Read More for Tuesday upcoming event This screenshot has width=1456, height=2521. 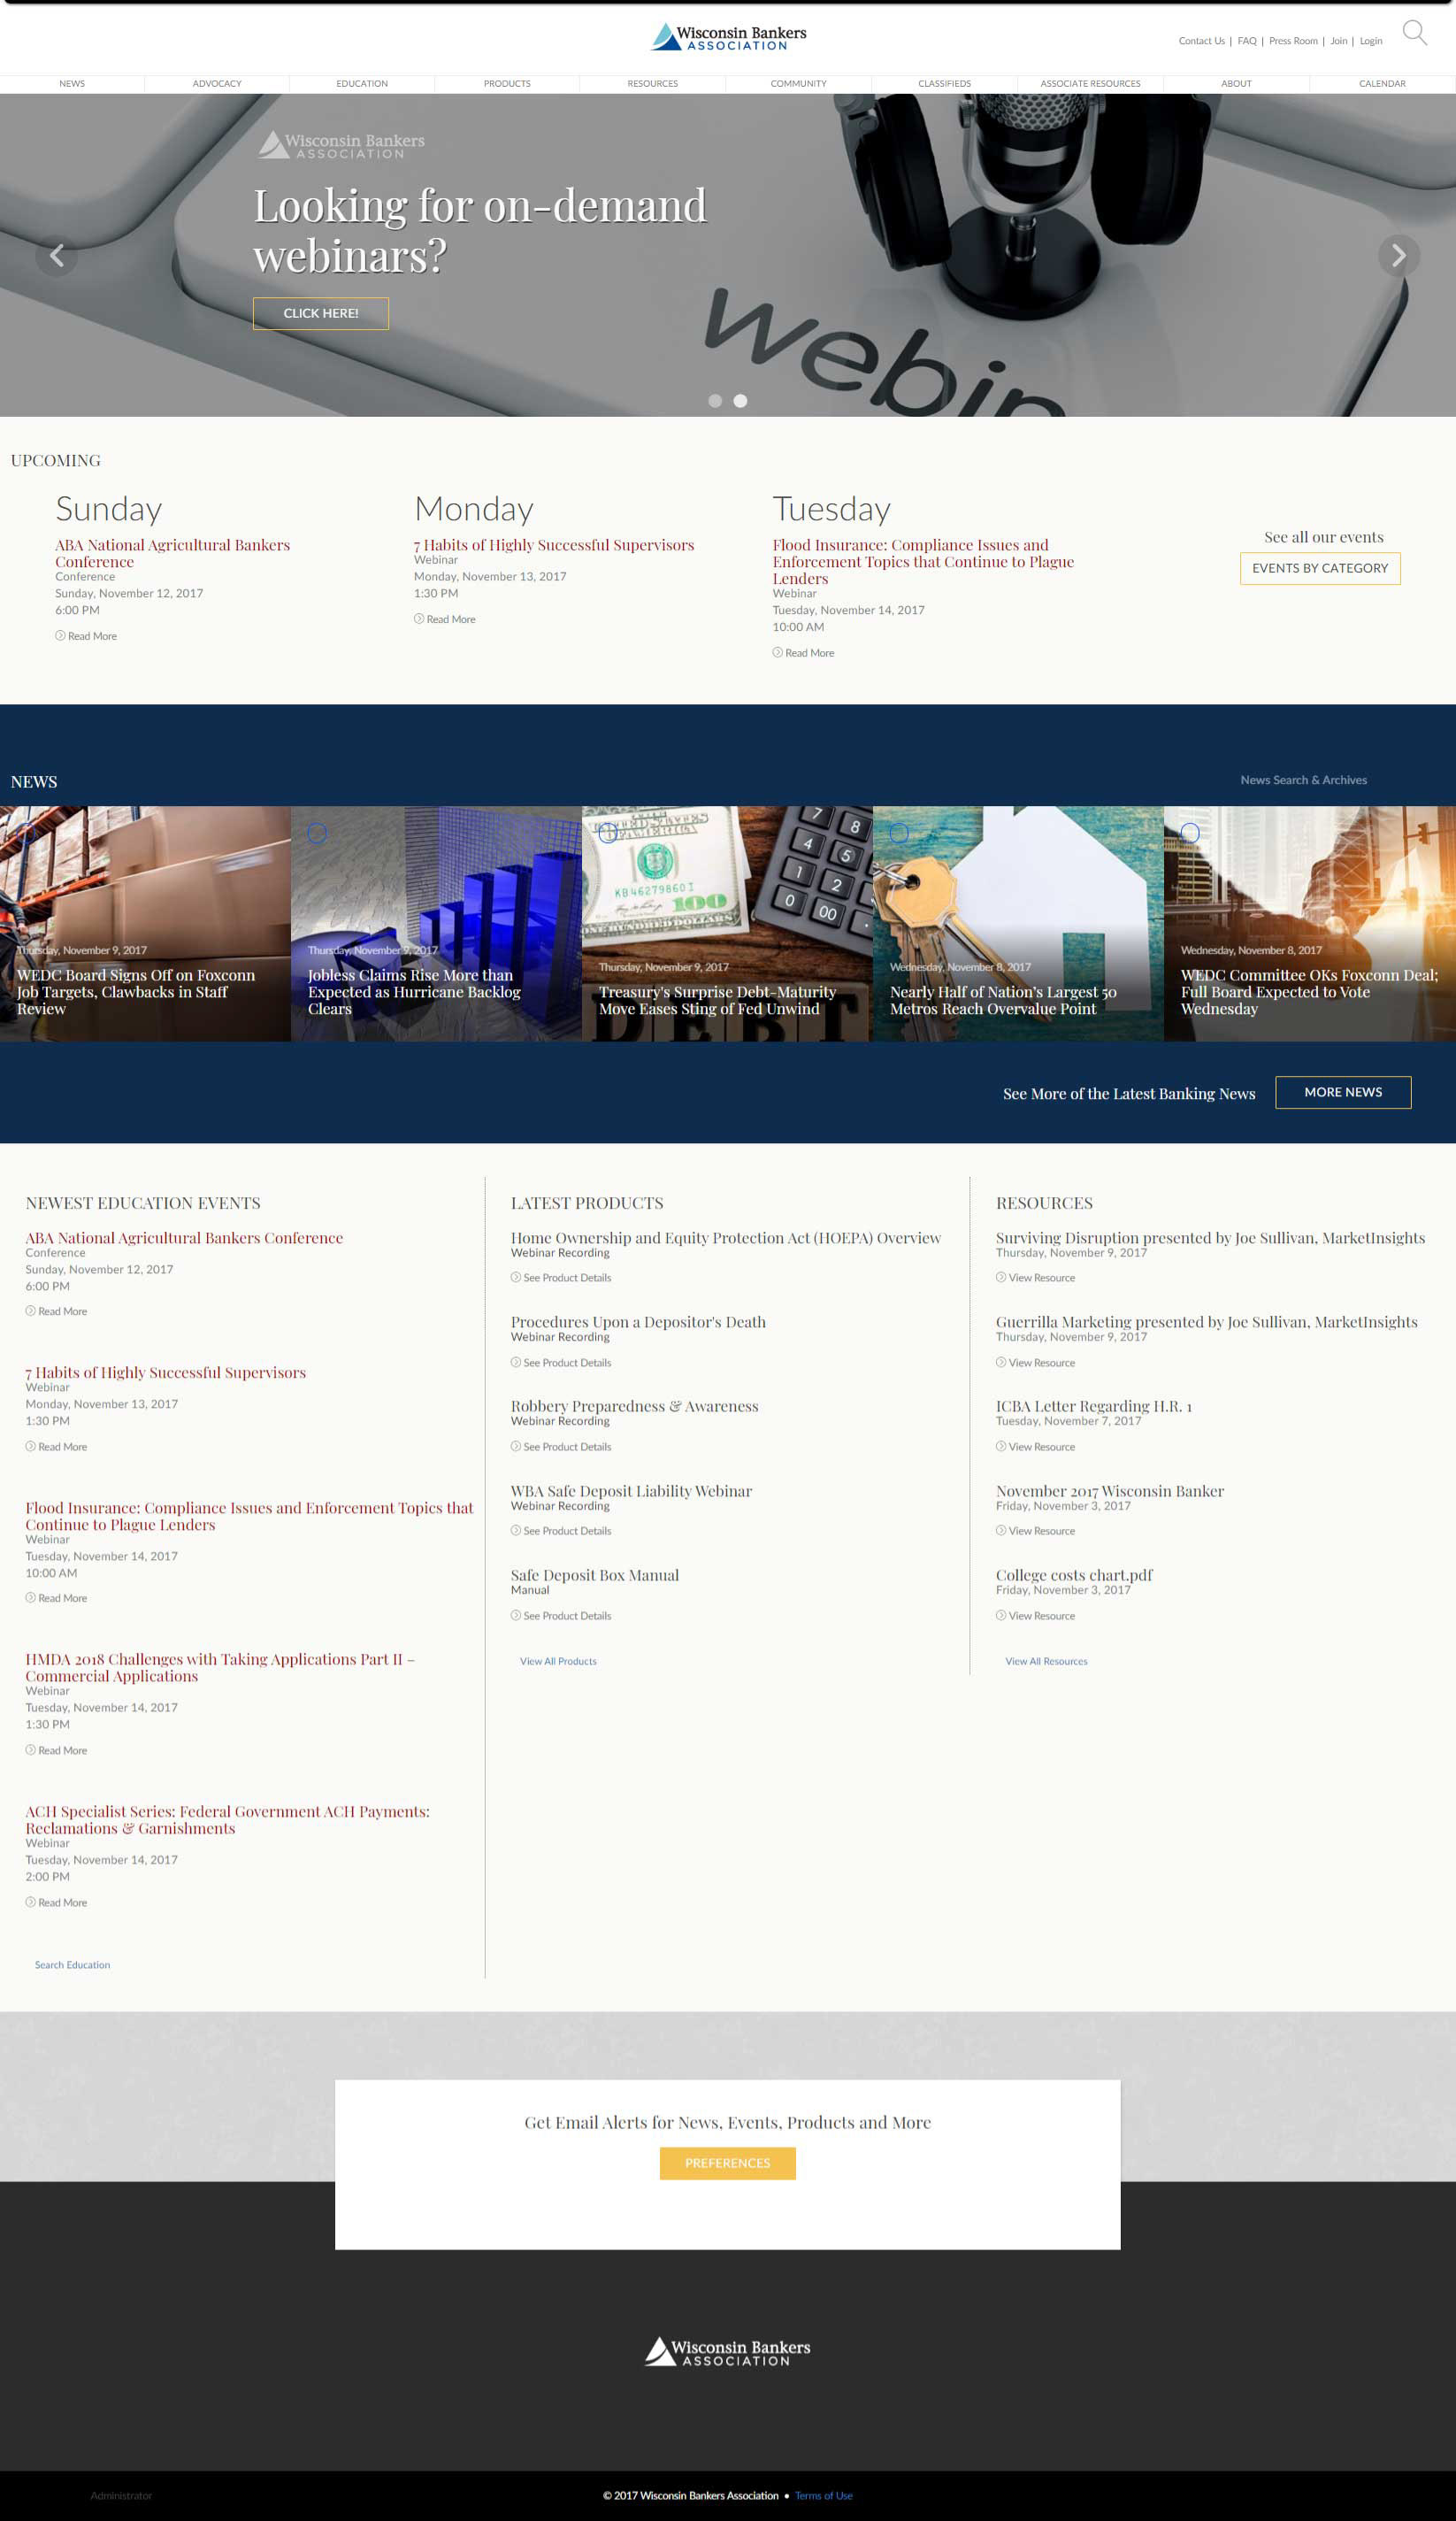coord(803,653)
